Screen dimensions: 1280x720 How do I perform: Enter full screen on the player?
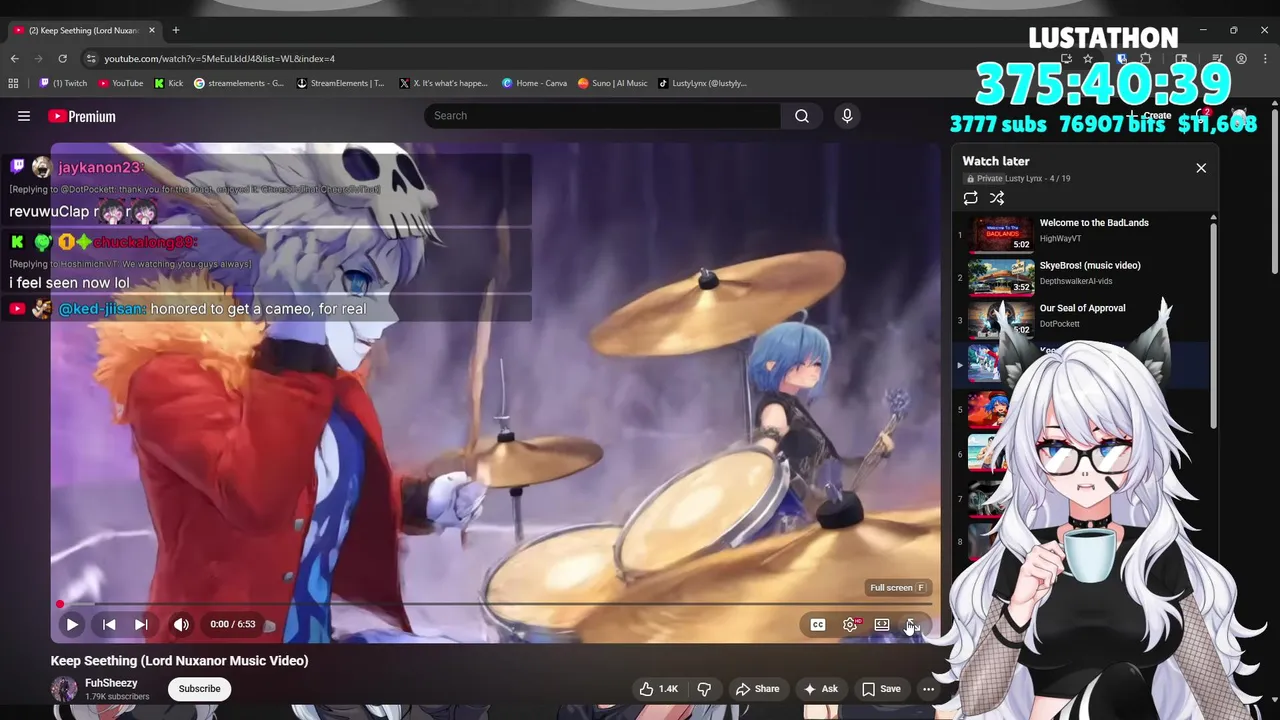[x=912, y=624]
